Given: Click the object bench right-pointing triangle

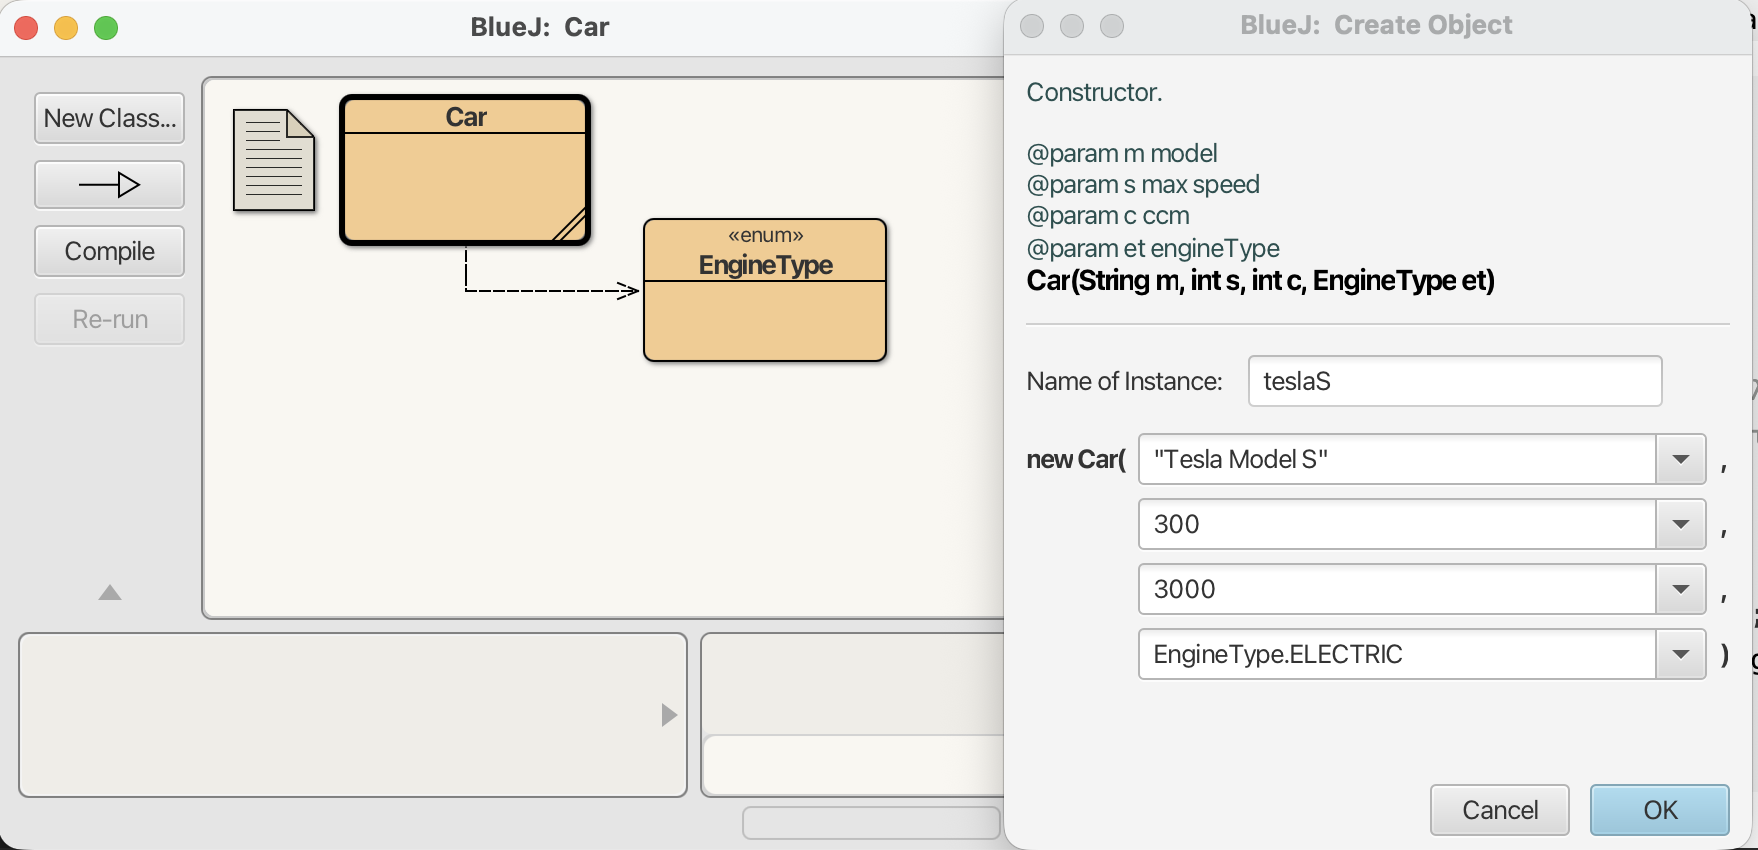Looking at the screenshot, I should coord(669,715).
